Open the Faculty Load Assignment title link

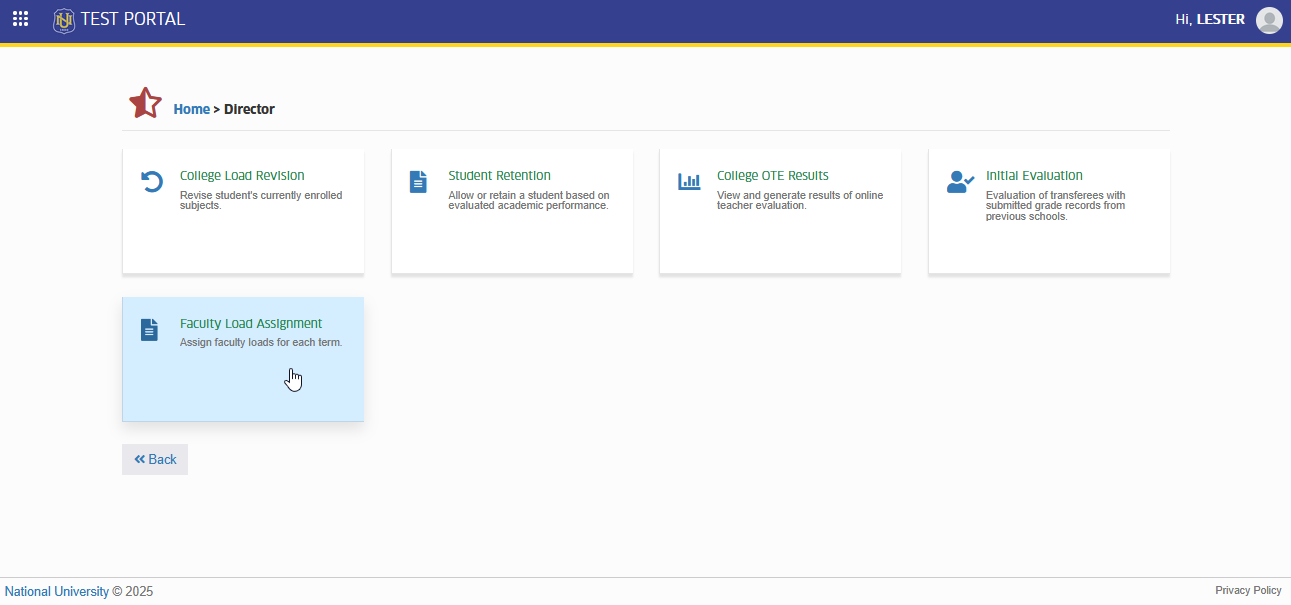coord(251,324)
